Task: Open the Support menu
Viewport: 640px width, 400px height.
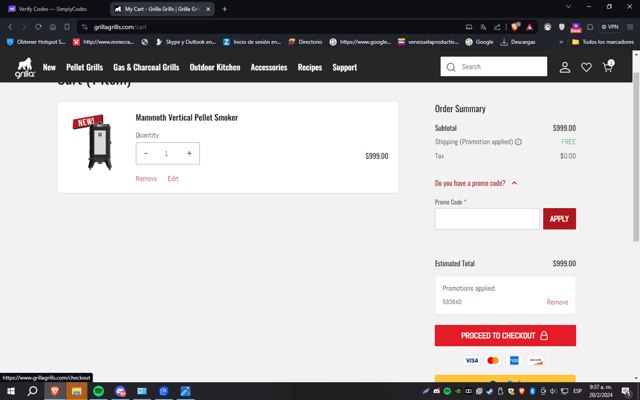Action: (344, 67)
